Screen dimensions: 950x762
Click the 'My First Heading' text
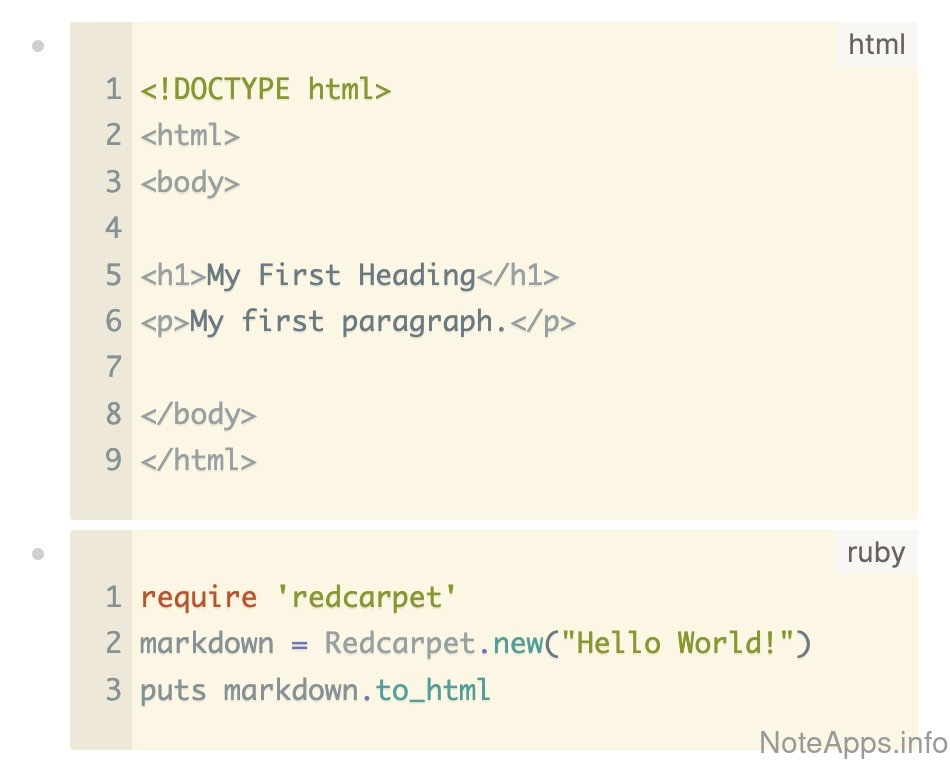tap(340, 275)
